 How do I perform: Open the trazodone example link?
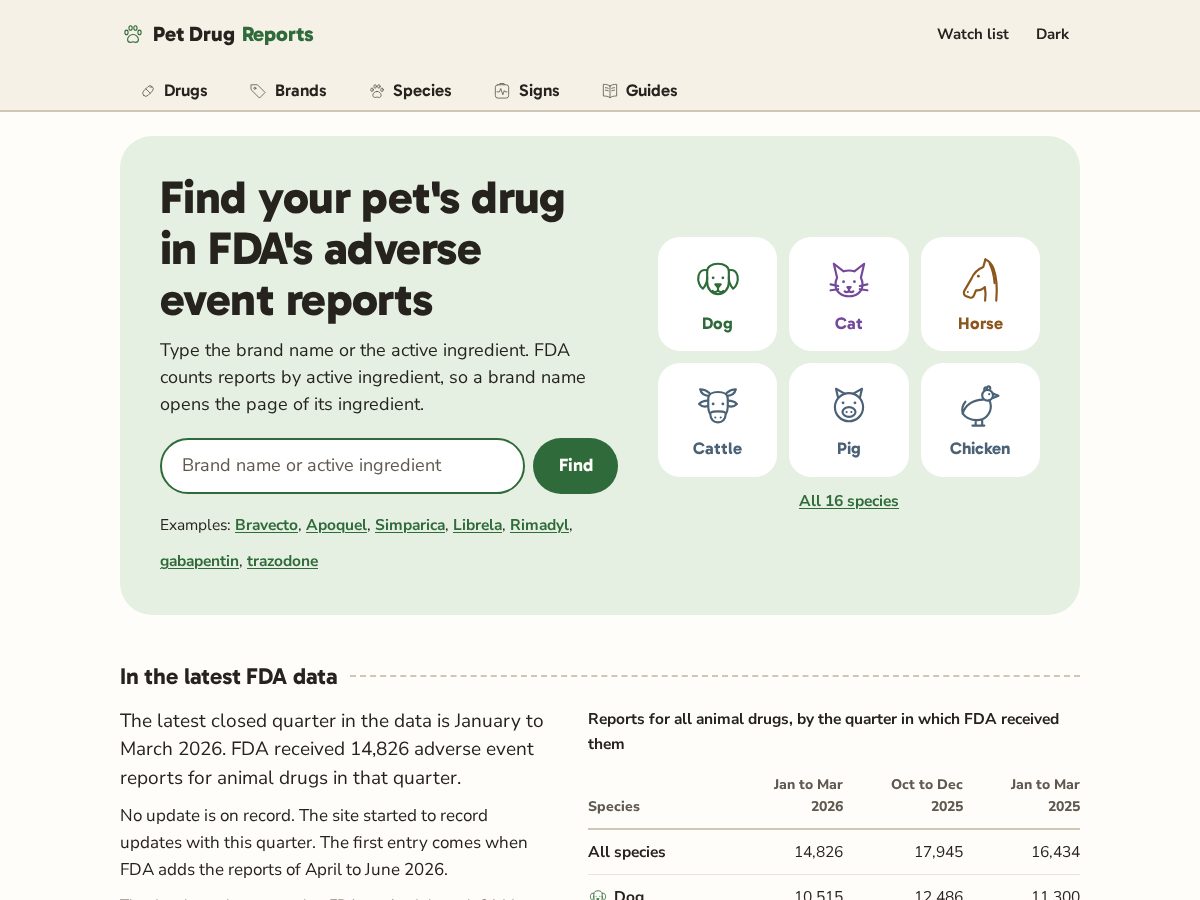(x=282, y=561)
